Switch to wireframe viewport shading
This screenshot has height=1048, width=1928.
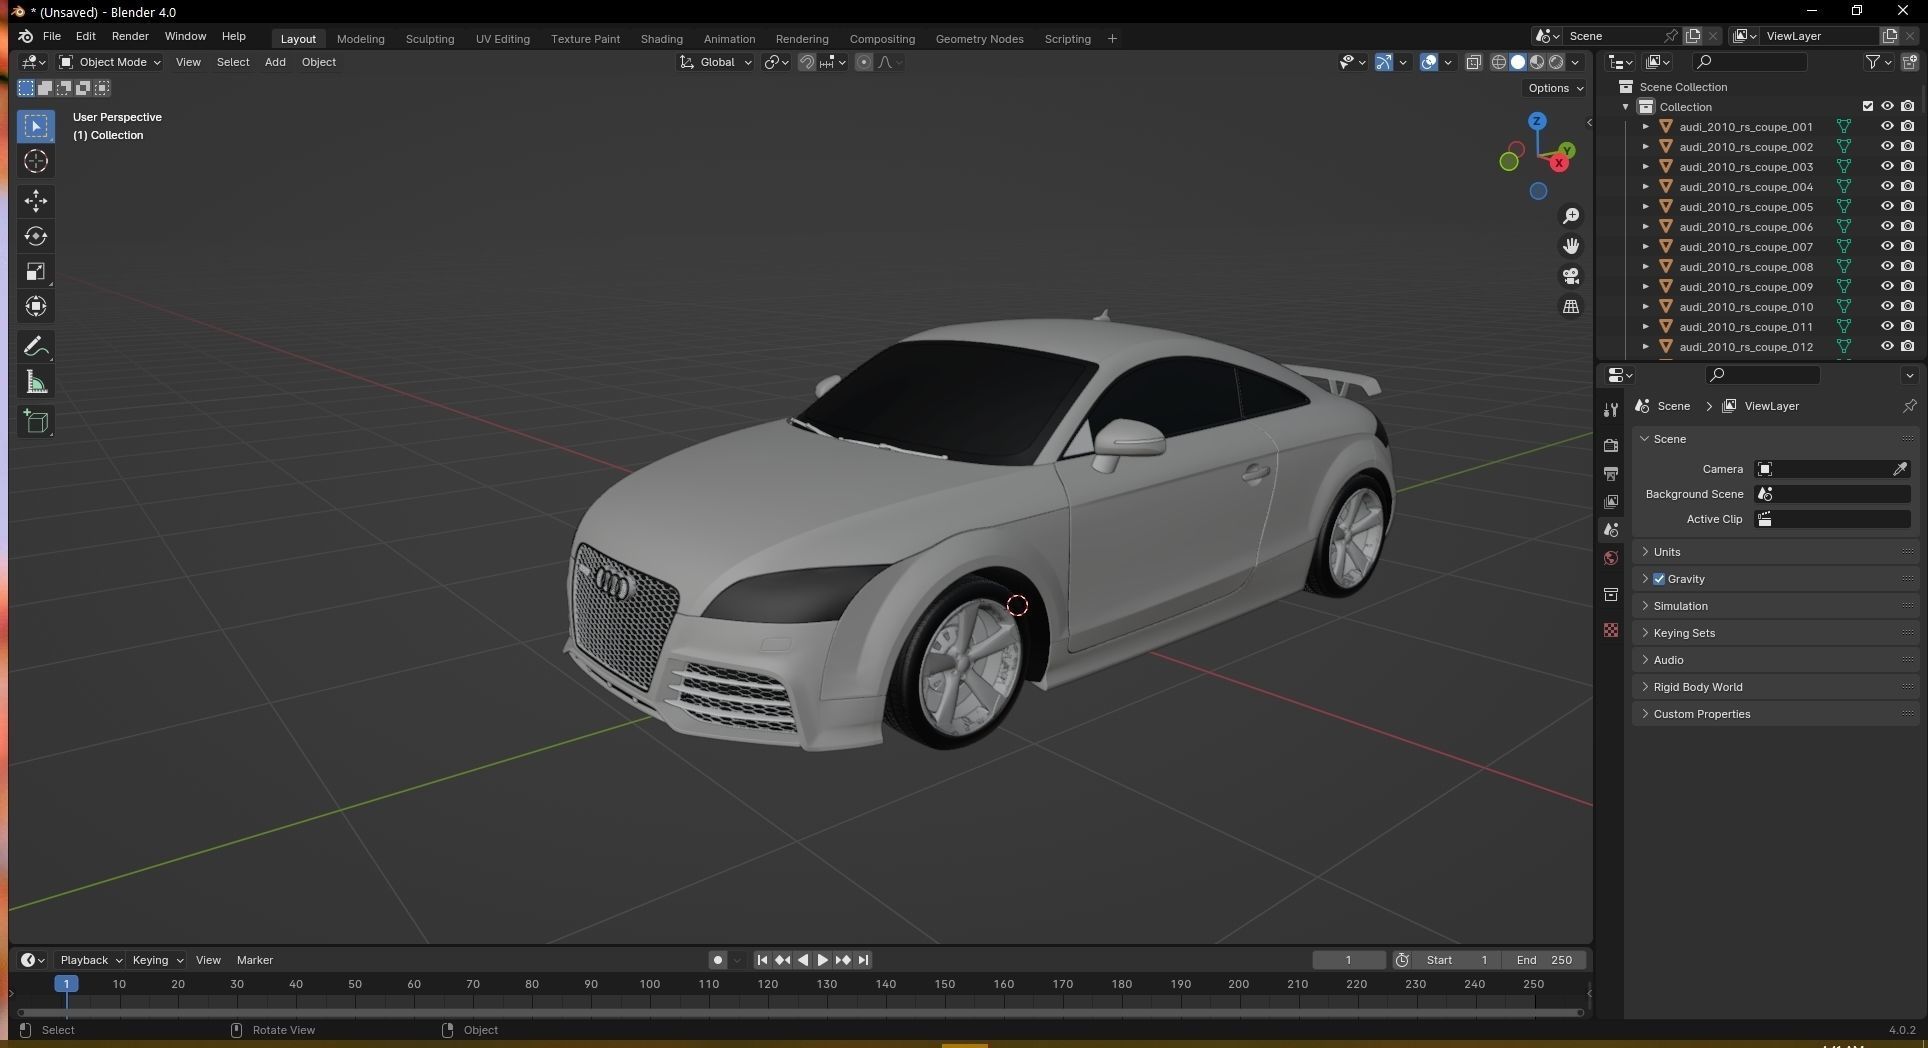tap(1499, 62)
